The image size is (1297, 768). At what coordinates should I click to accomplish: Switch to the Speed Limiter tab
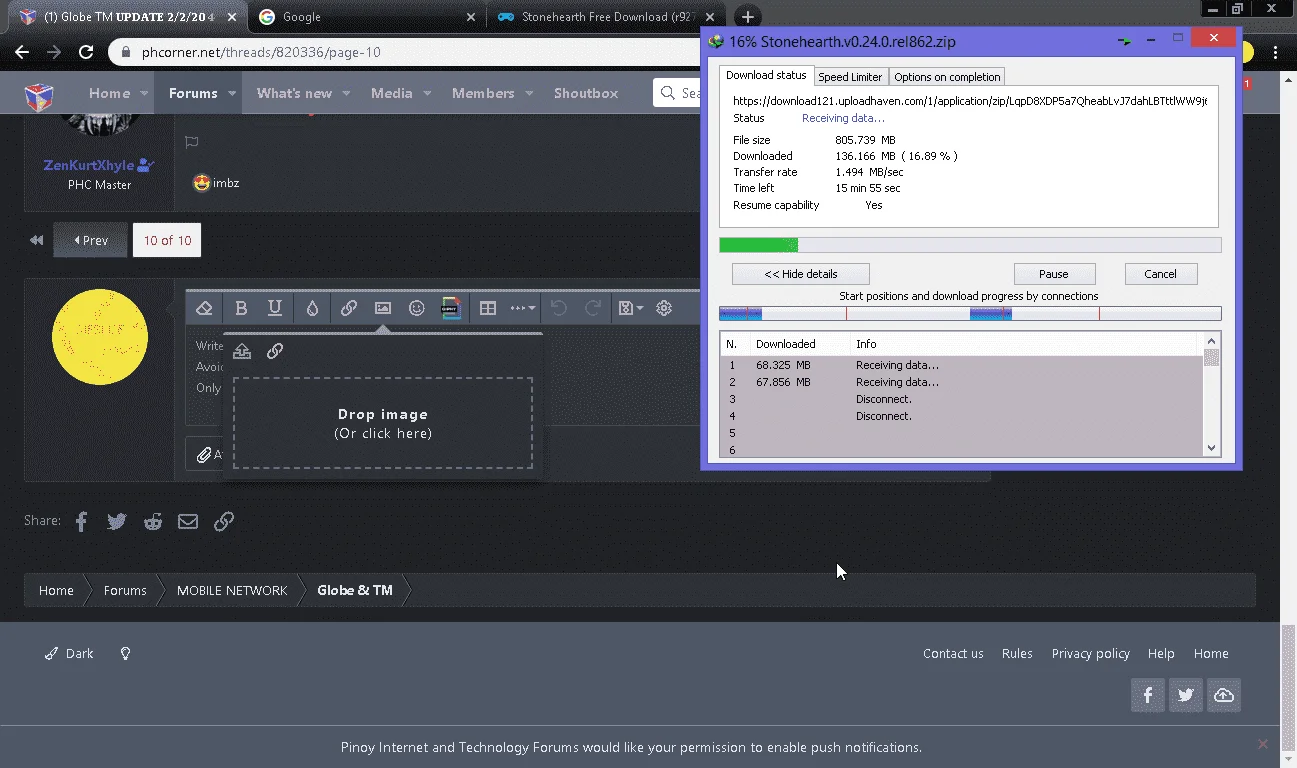click(x=850, y=77)
